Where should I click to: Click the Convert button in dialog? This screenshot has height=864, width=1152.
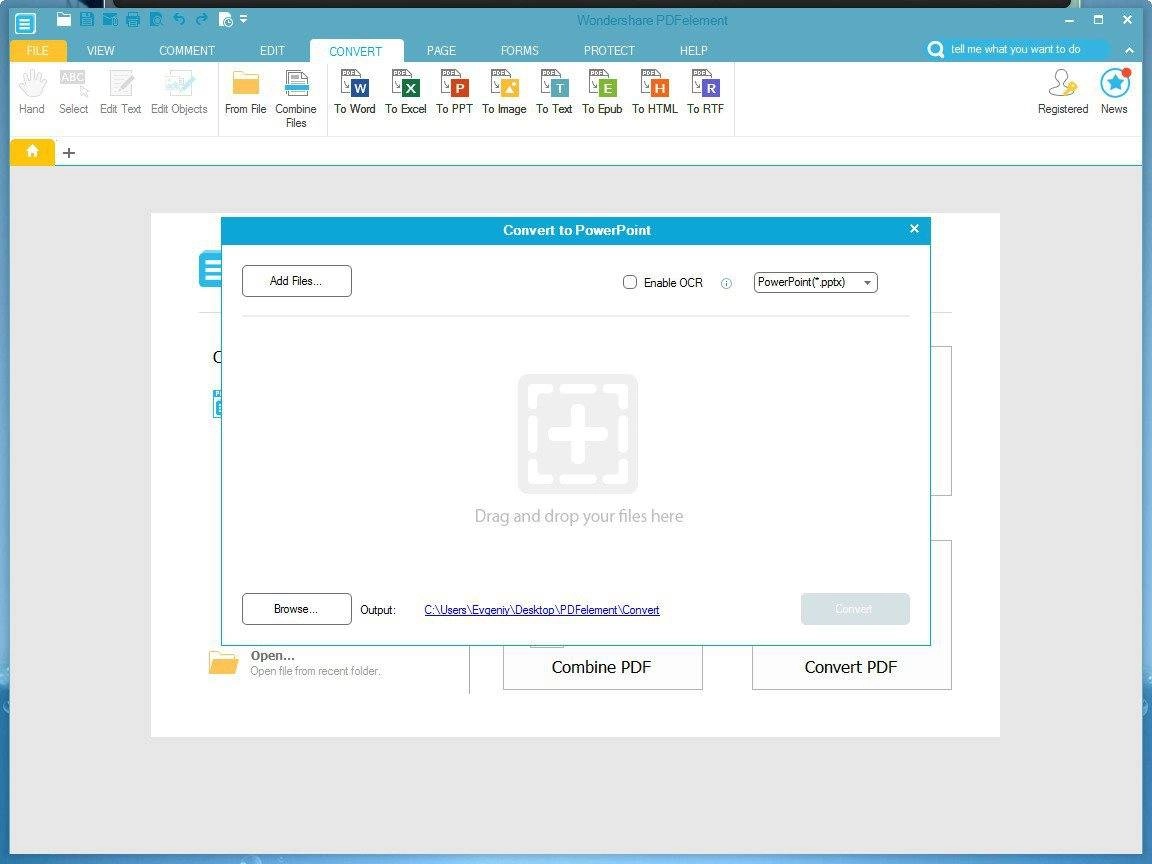(x=855, y=609)
